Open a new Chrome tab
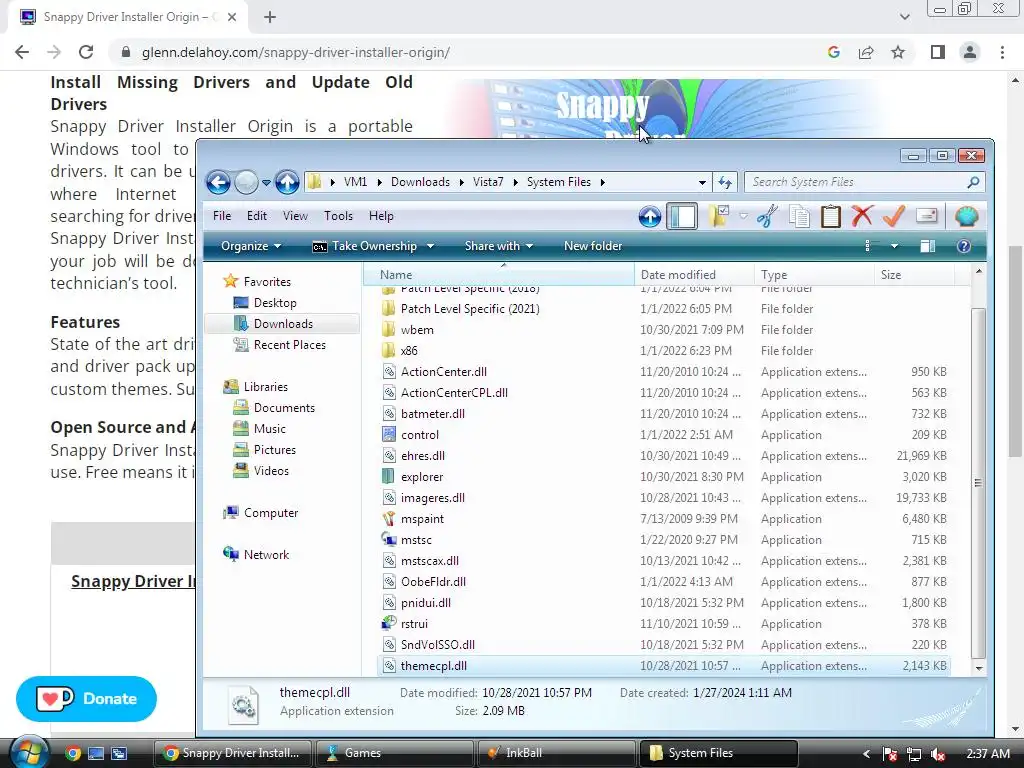 [270, 17]
